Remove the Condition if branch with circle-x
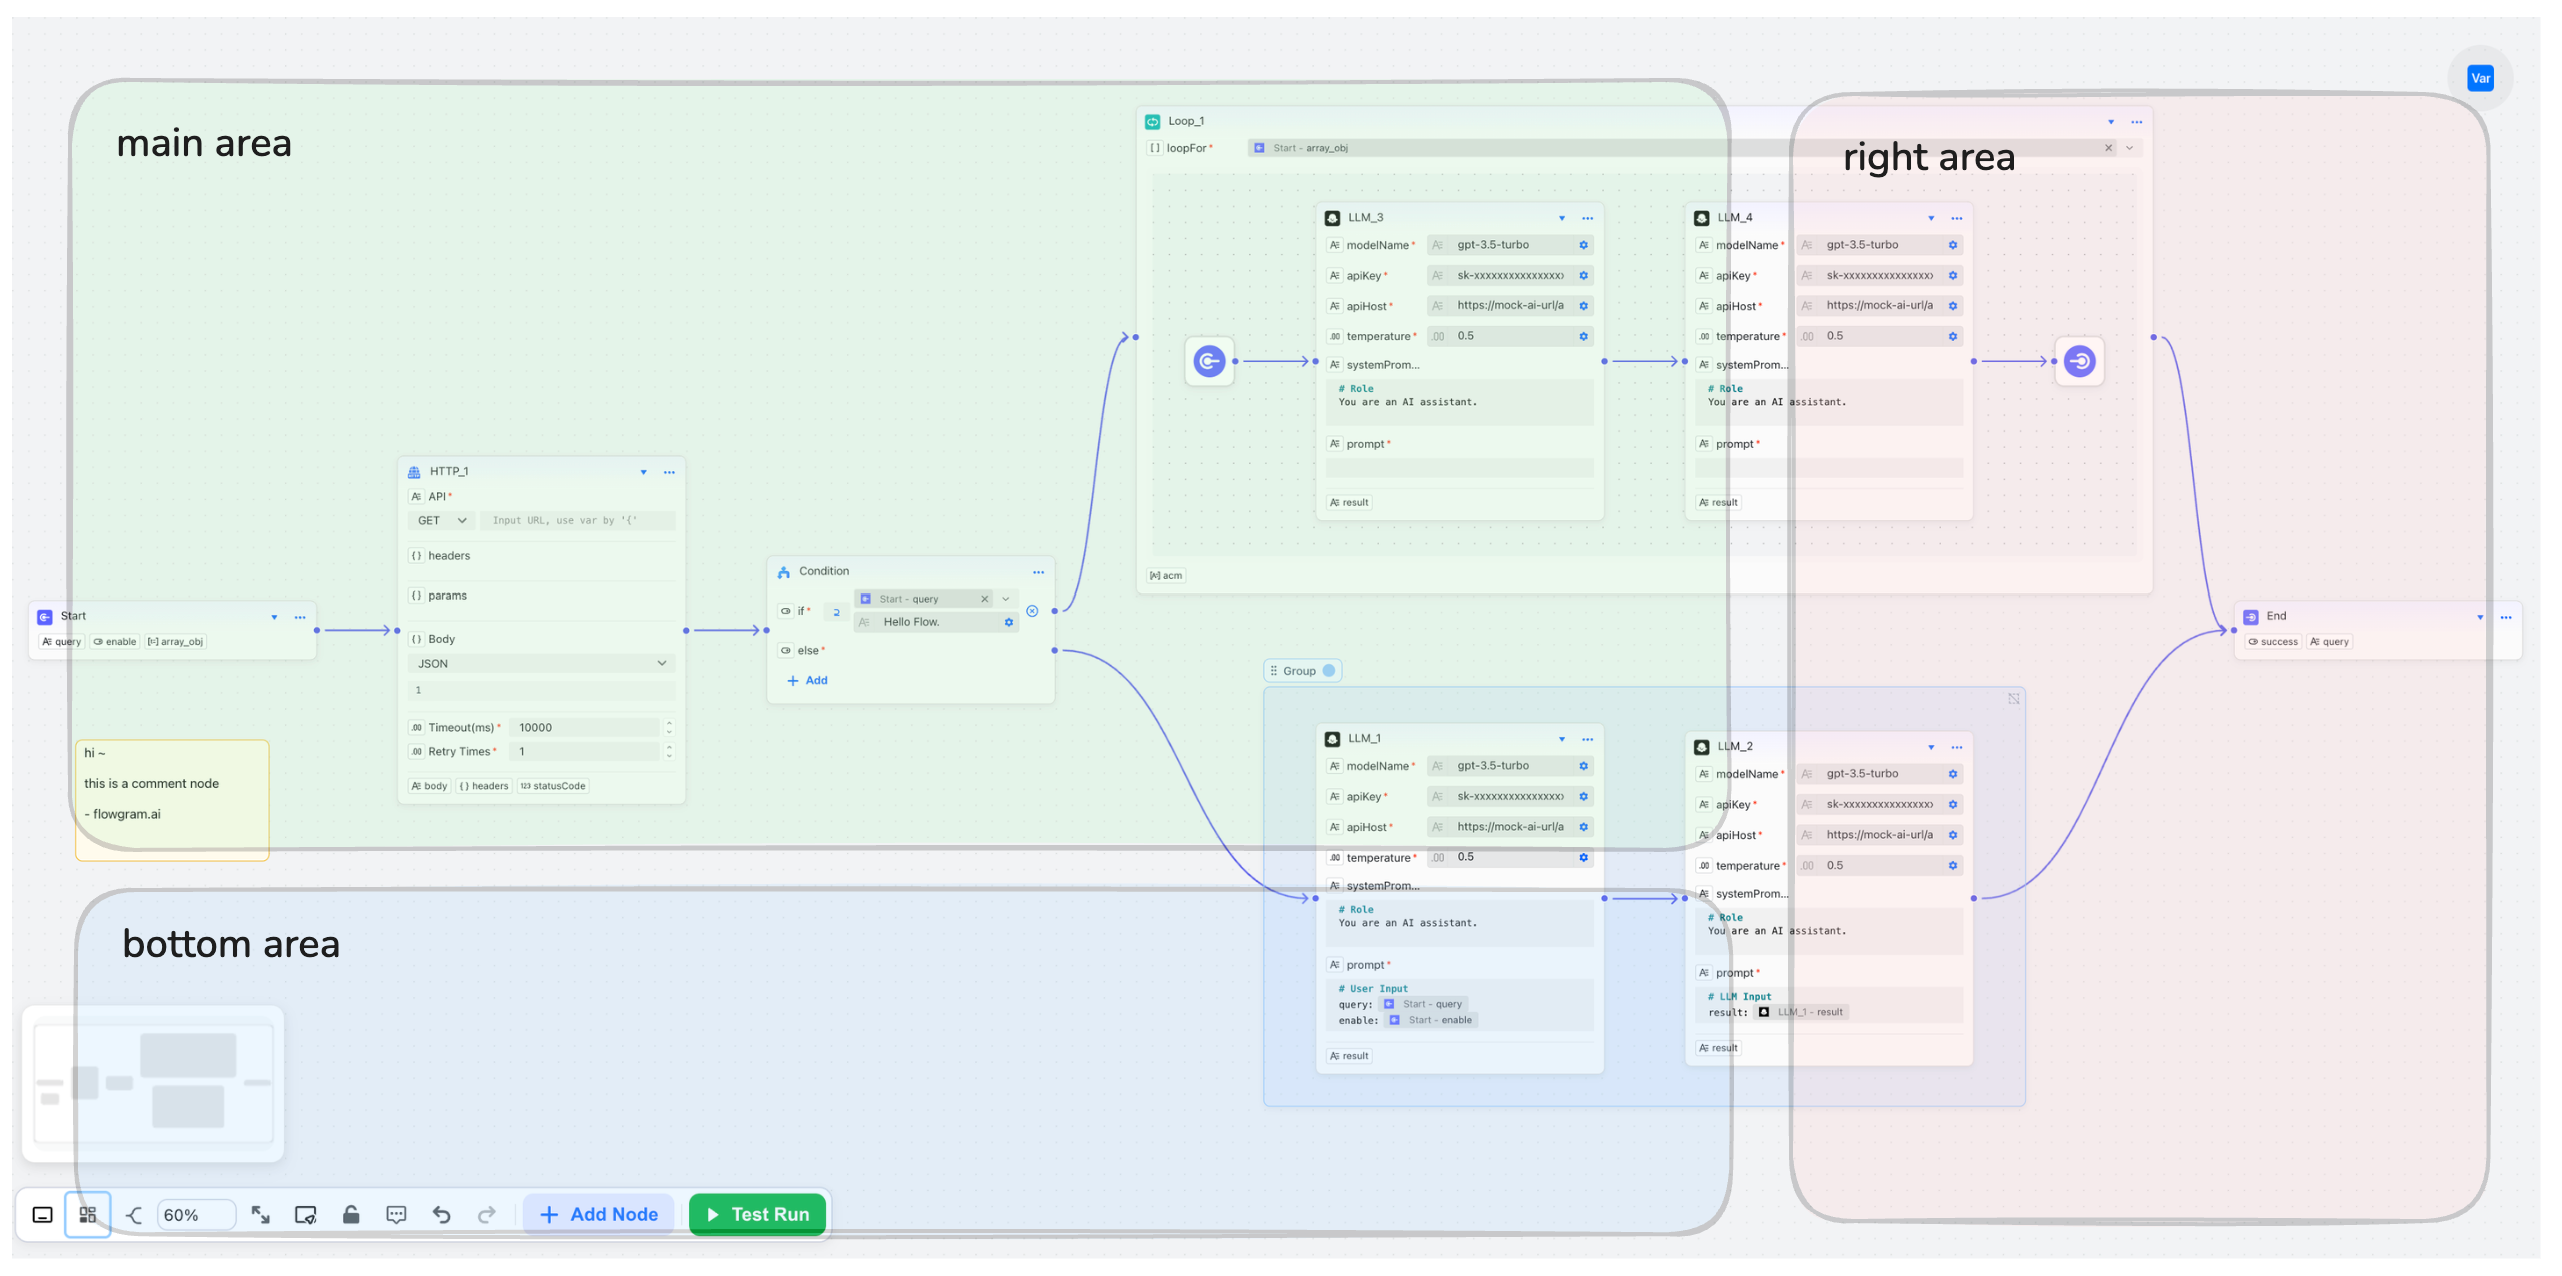This screenshot has height=1276, width=2562. pyautogui.click(x=1032, y=611)
